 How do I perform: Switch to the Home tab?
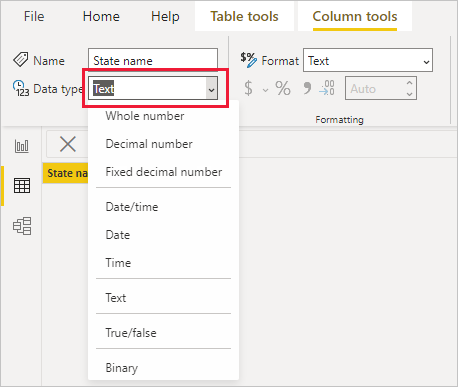101,16
